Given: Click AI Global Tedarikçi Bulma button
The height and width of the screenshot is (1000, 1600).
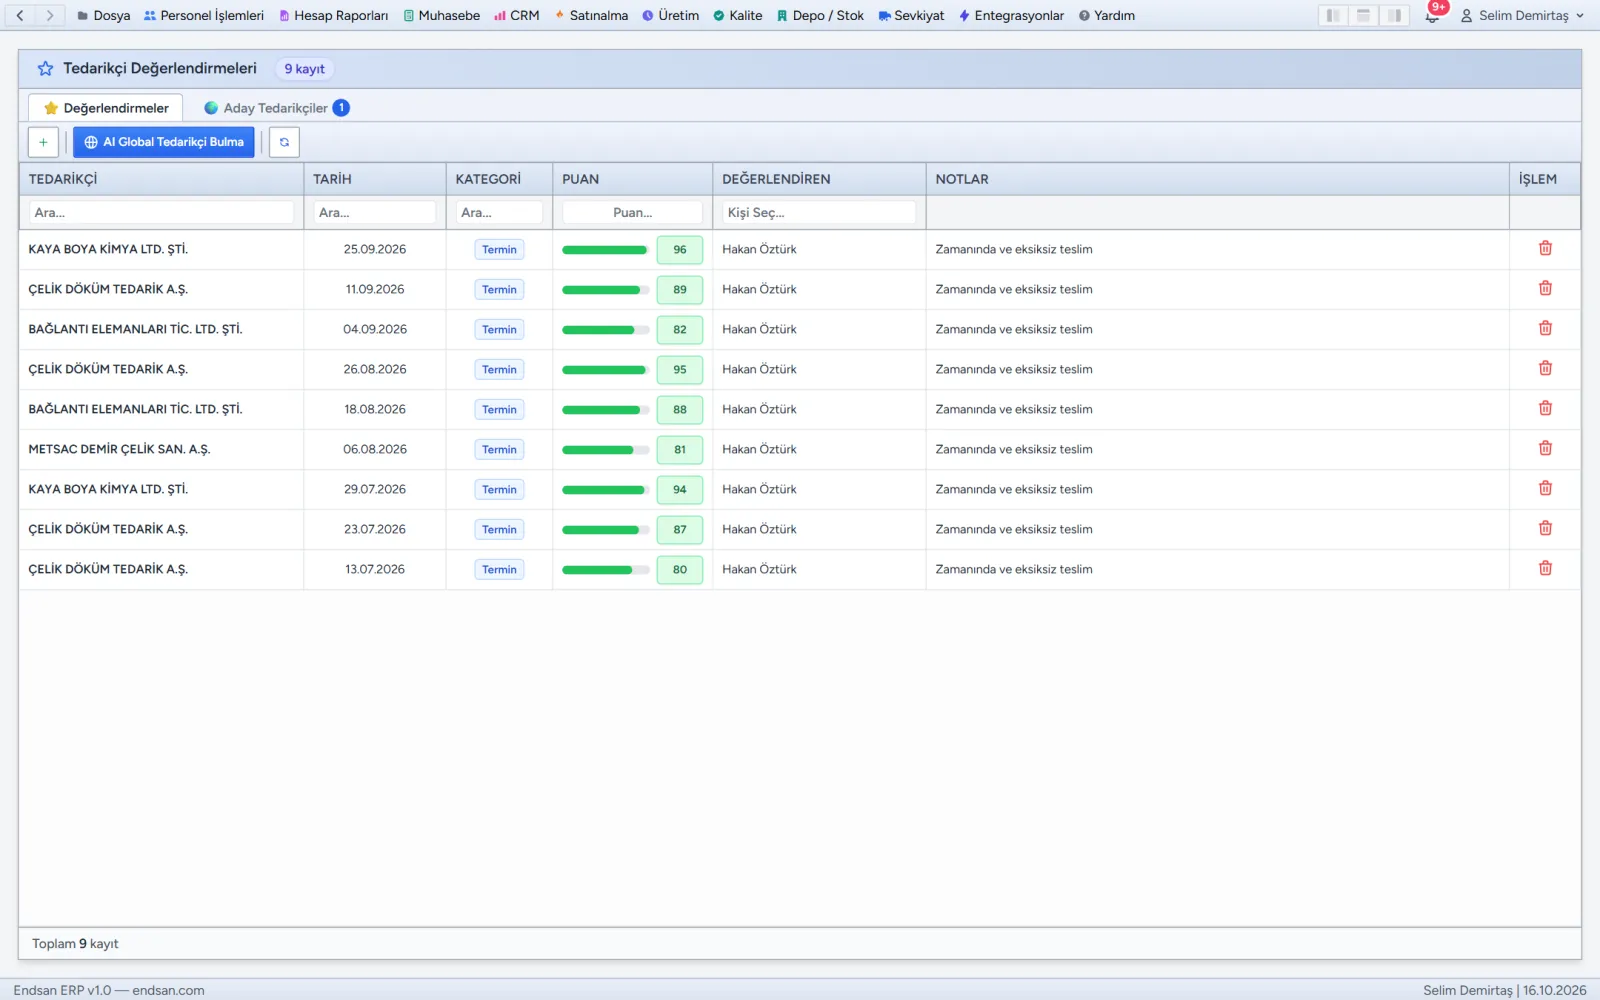Looking at the screenshot, I should [x=164, y=142].
